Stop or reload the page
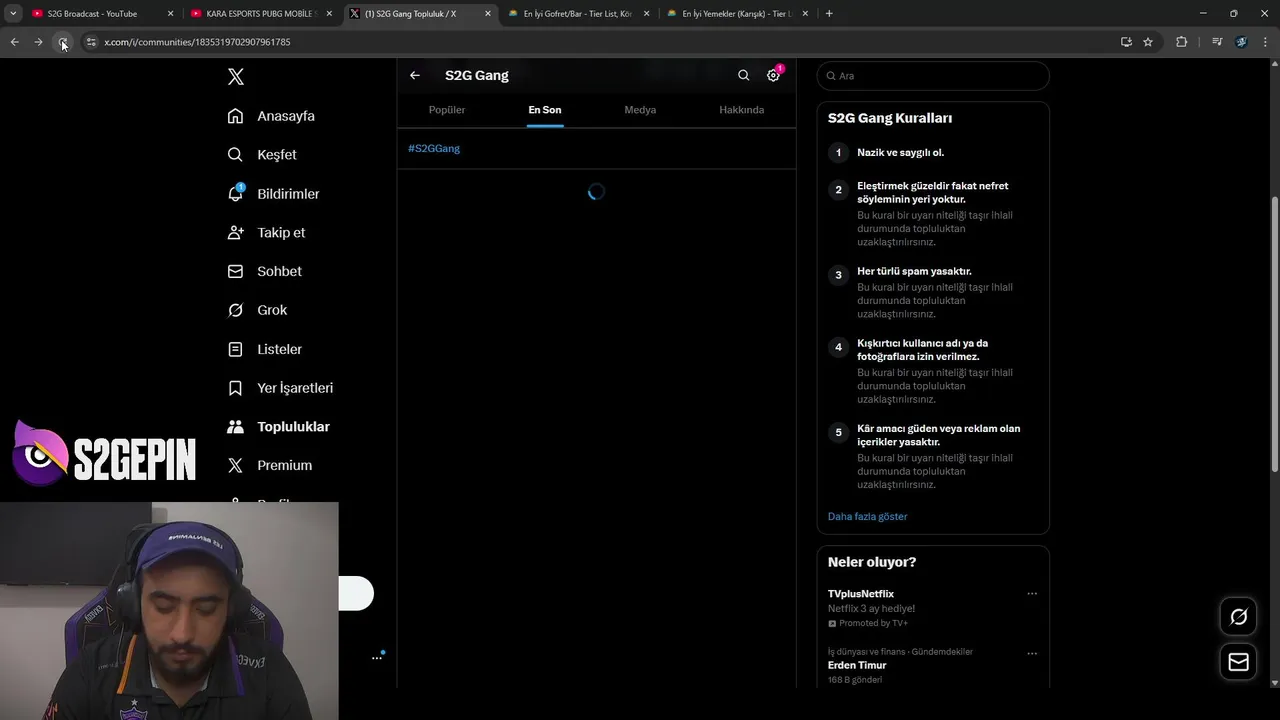The height and width of the screenshot is (720, 1280). click(x=62, y=42)
